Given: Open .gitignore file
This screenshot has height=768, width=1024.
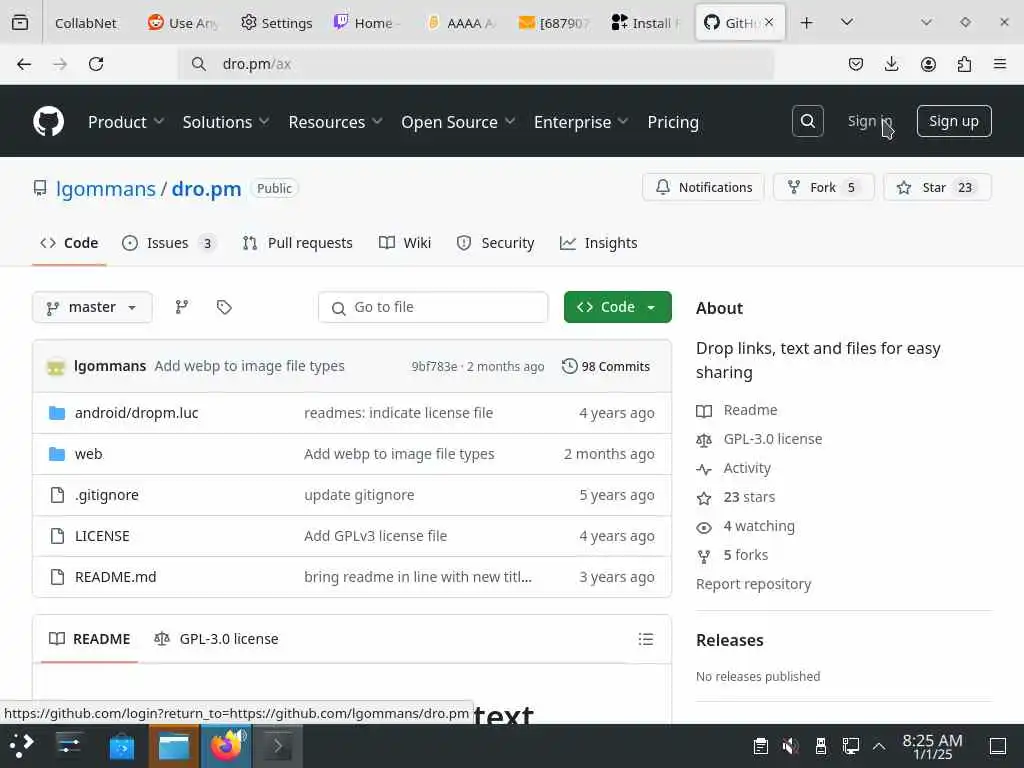Looking at the screenshot, I should click(106, 495).
